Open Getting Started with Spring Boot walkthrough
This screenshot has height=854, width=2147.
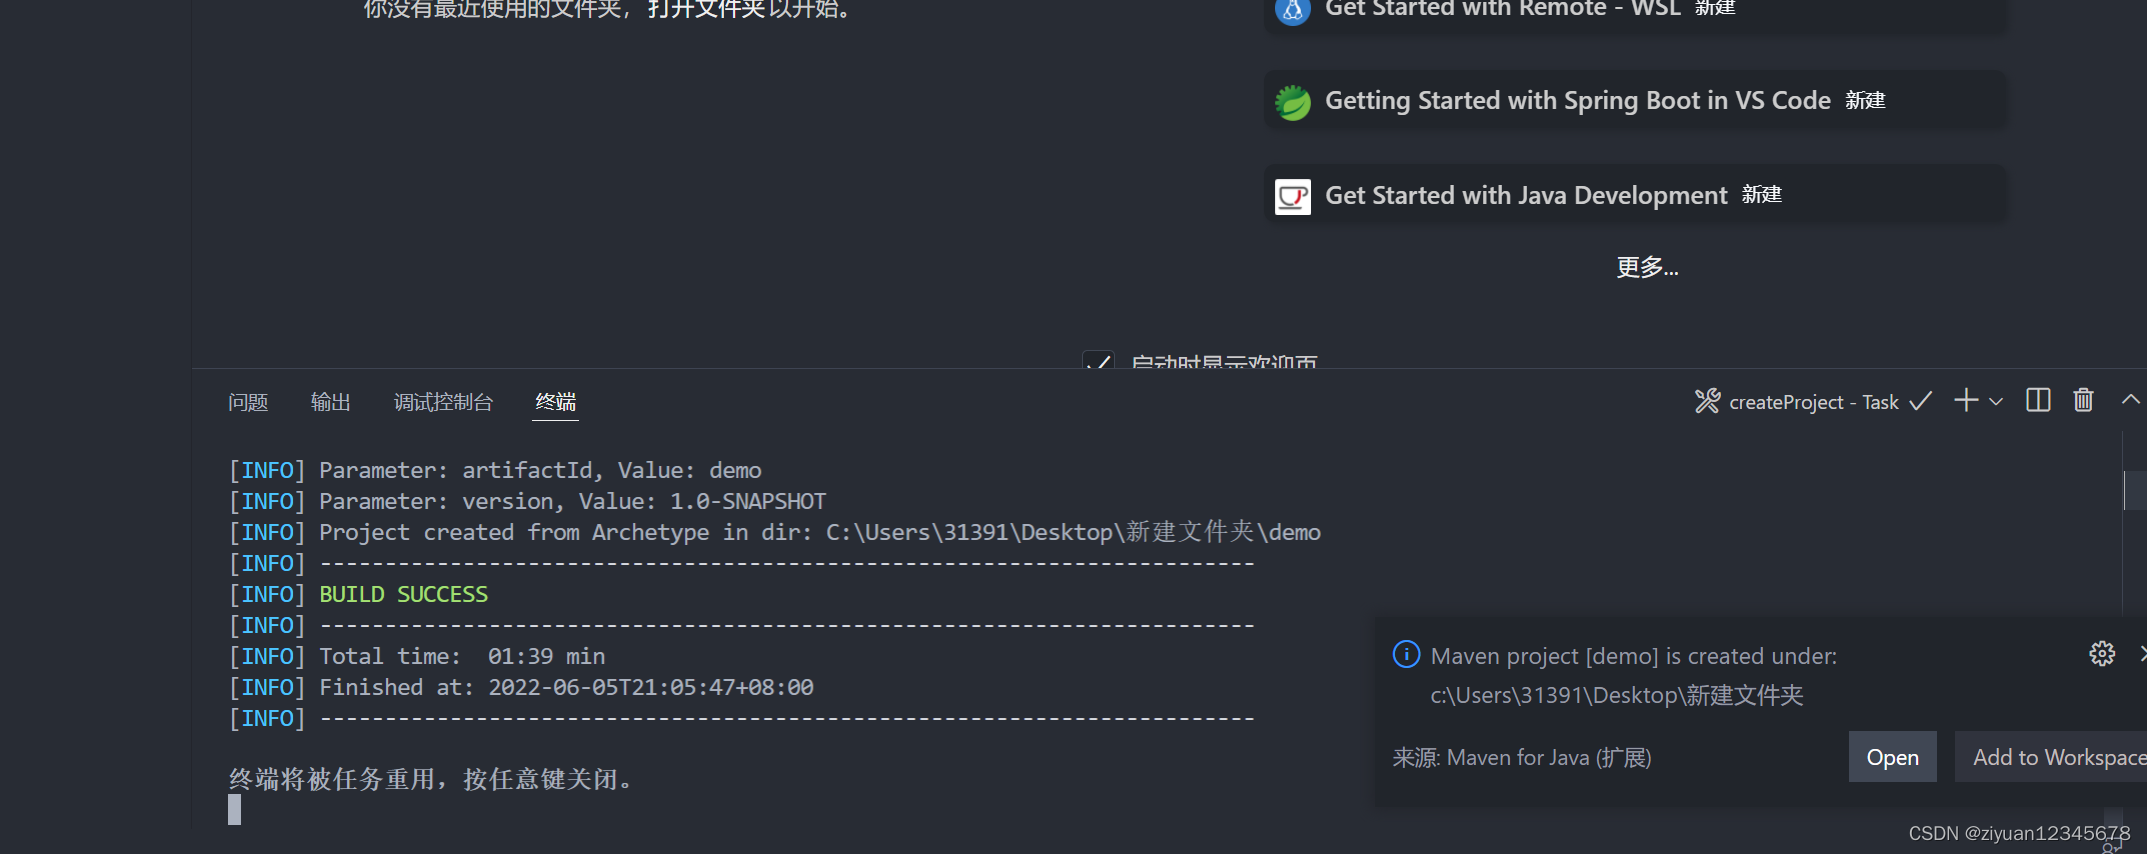pos(1634,101)
